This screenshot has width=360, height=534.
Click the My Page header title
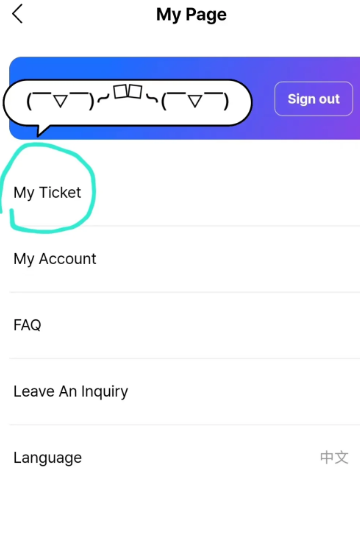pos(191,15)
